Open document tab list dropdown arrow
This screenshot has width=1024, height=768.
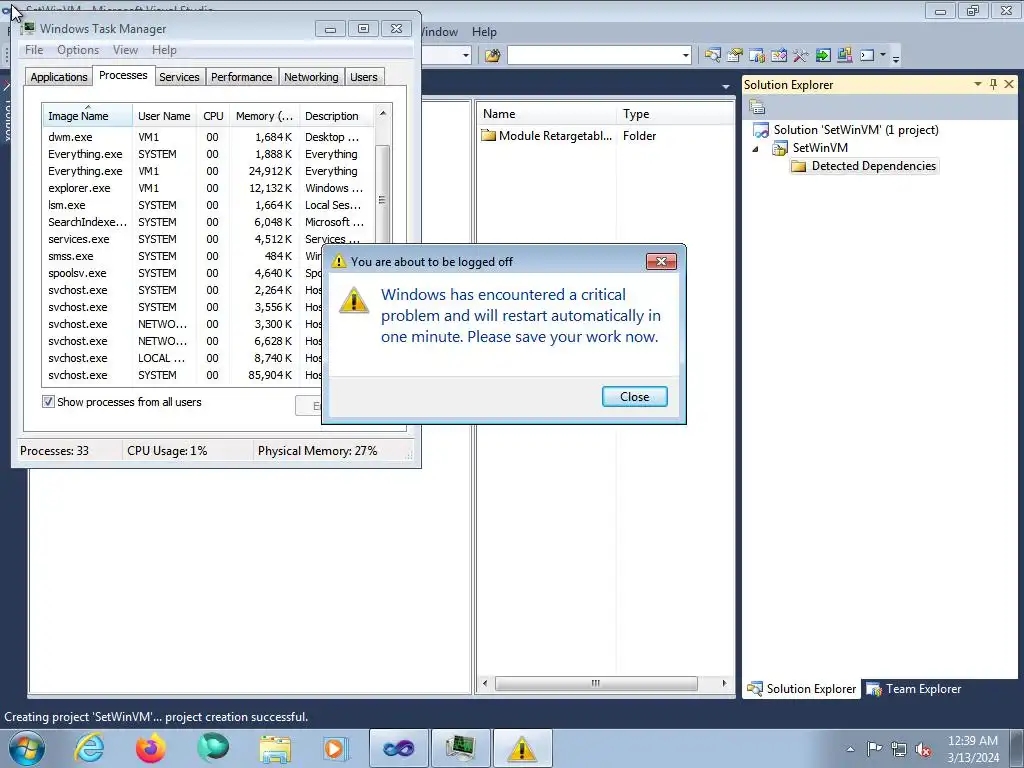coord(726,87)
